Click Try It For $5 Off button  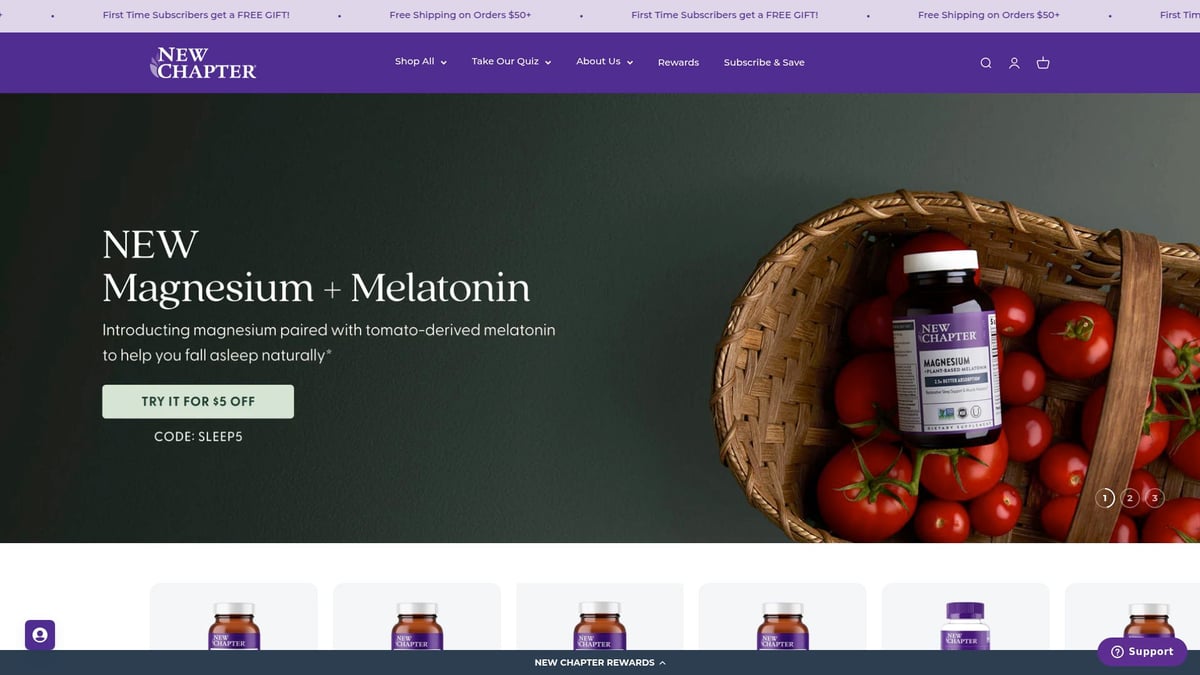pos(198,401)
